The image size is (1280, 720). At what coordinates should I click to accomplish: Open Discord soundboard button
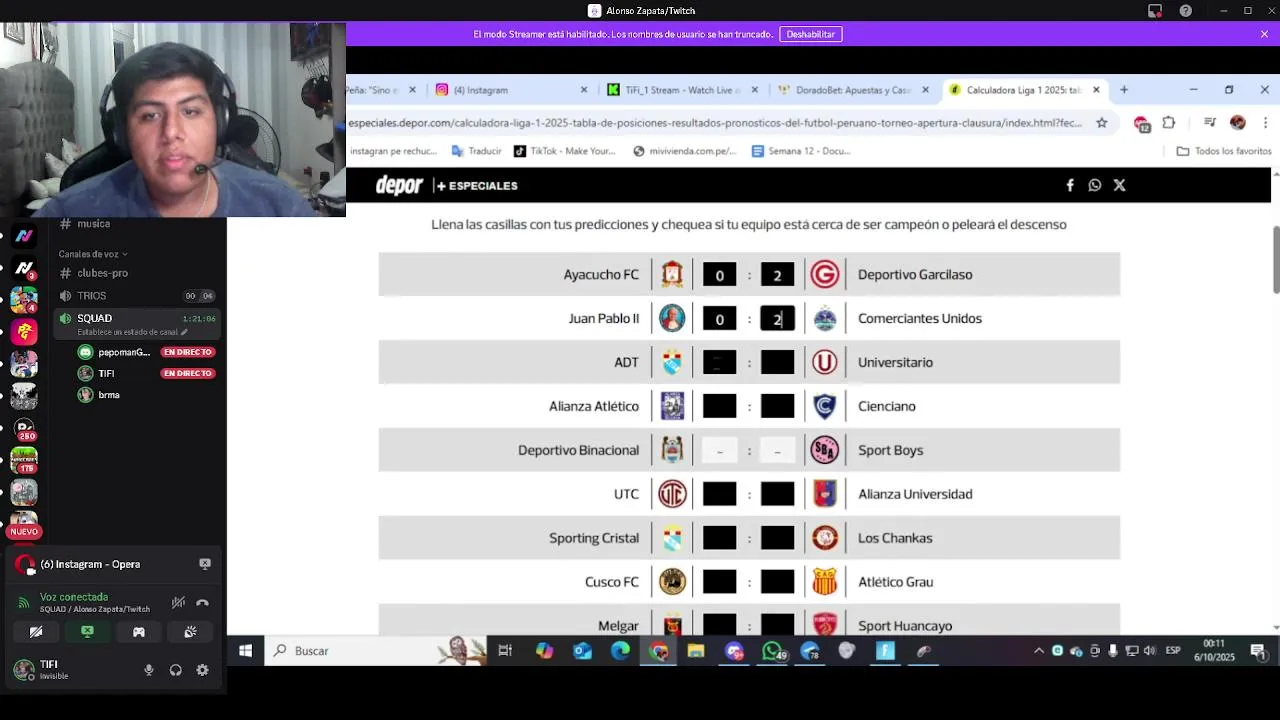(190, 632)
